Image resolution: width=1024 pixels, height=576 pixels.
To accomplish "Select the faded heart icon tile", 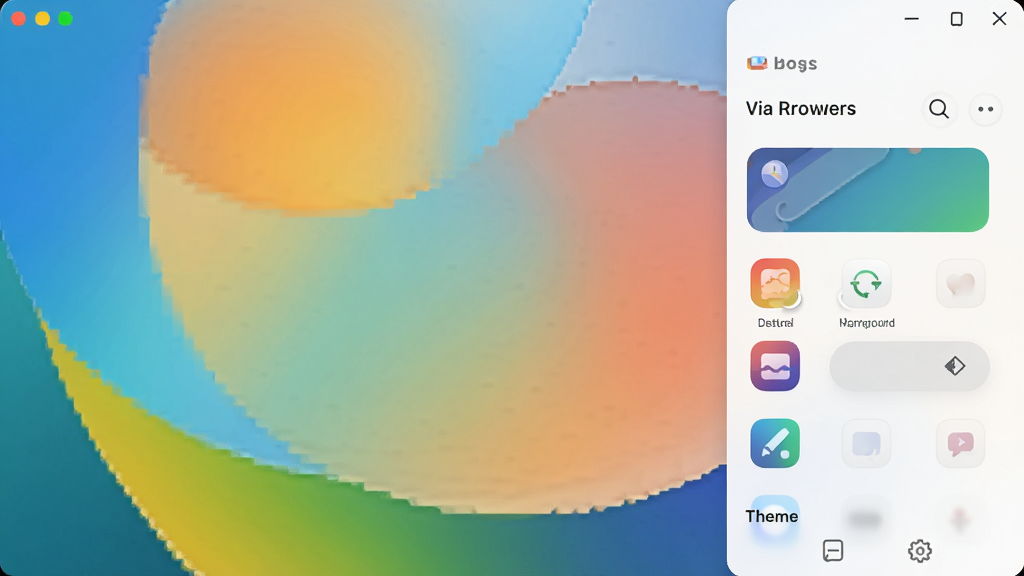I will (960, 284).
